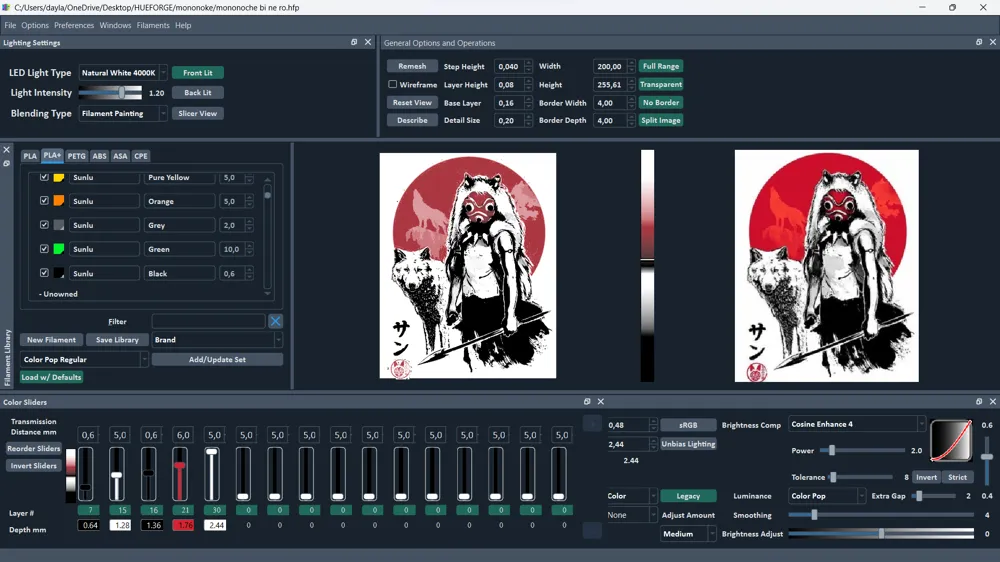
Task: Open the Medium adjust amount dropdown
Action: click(x=688, y=534)
